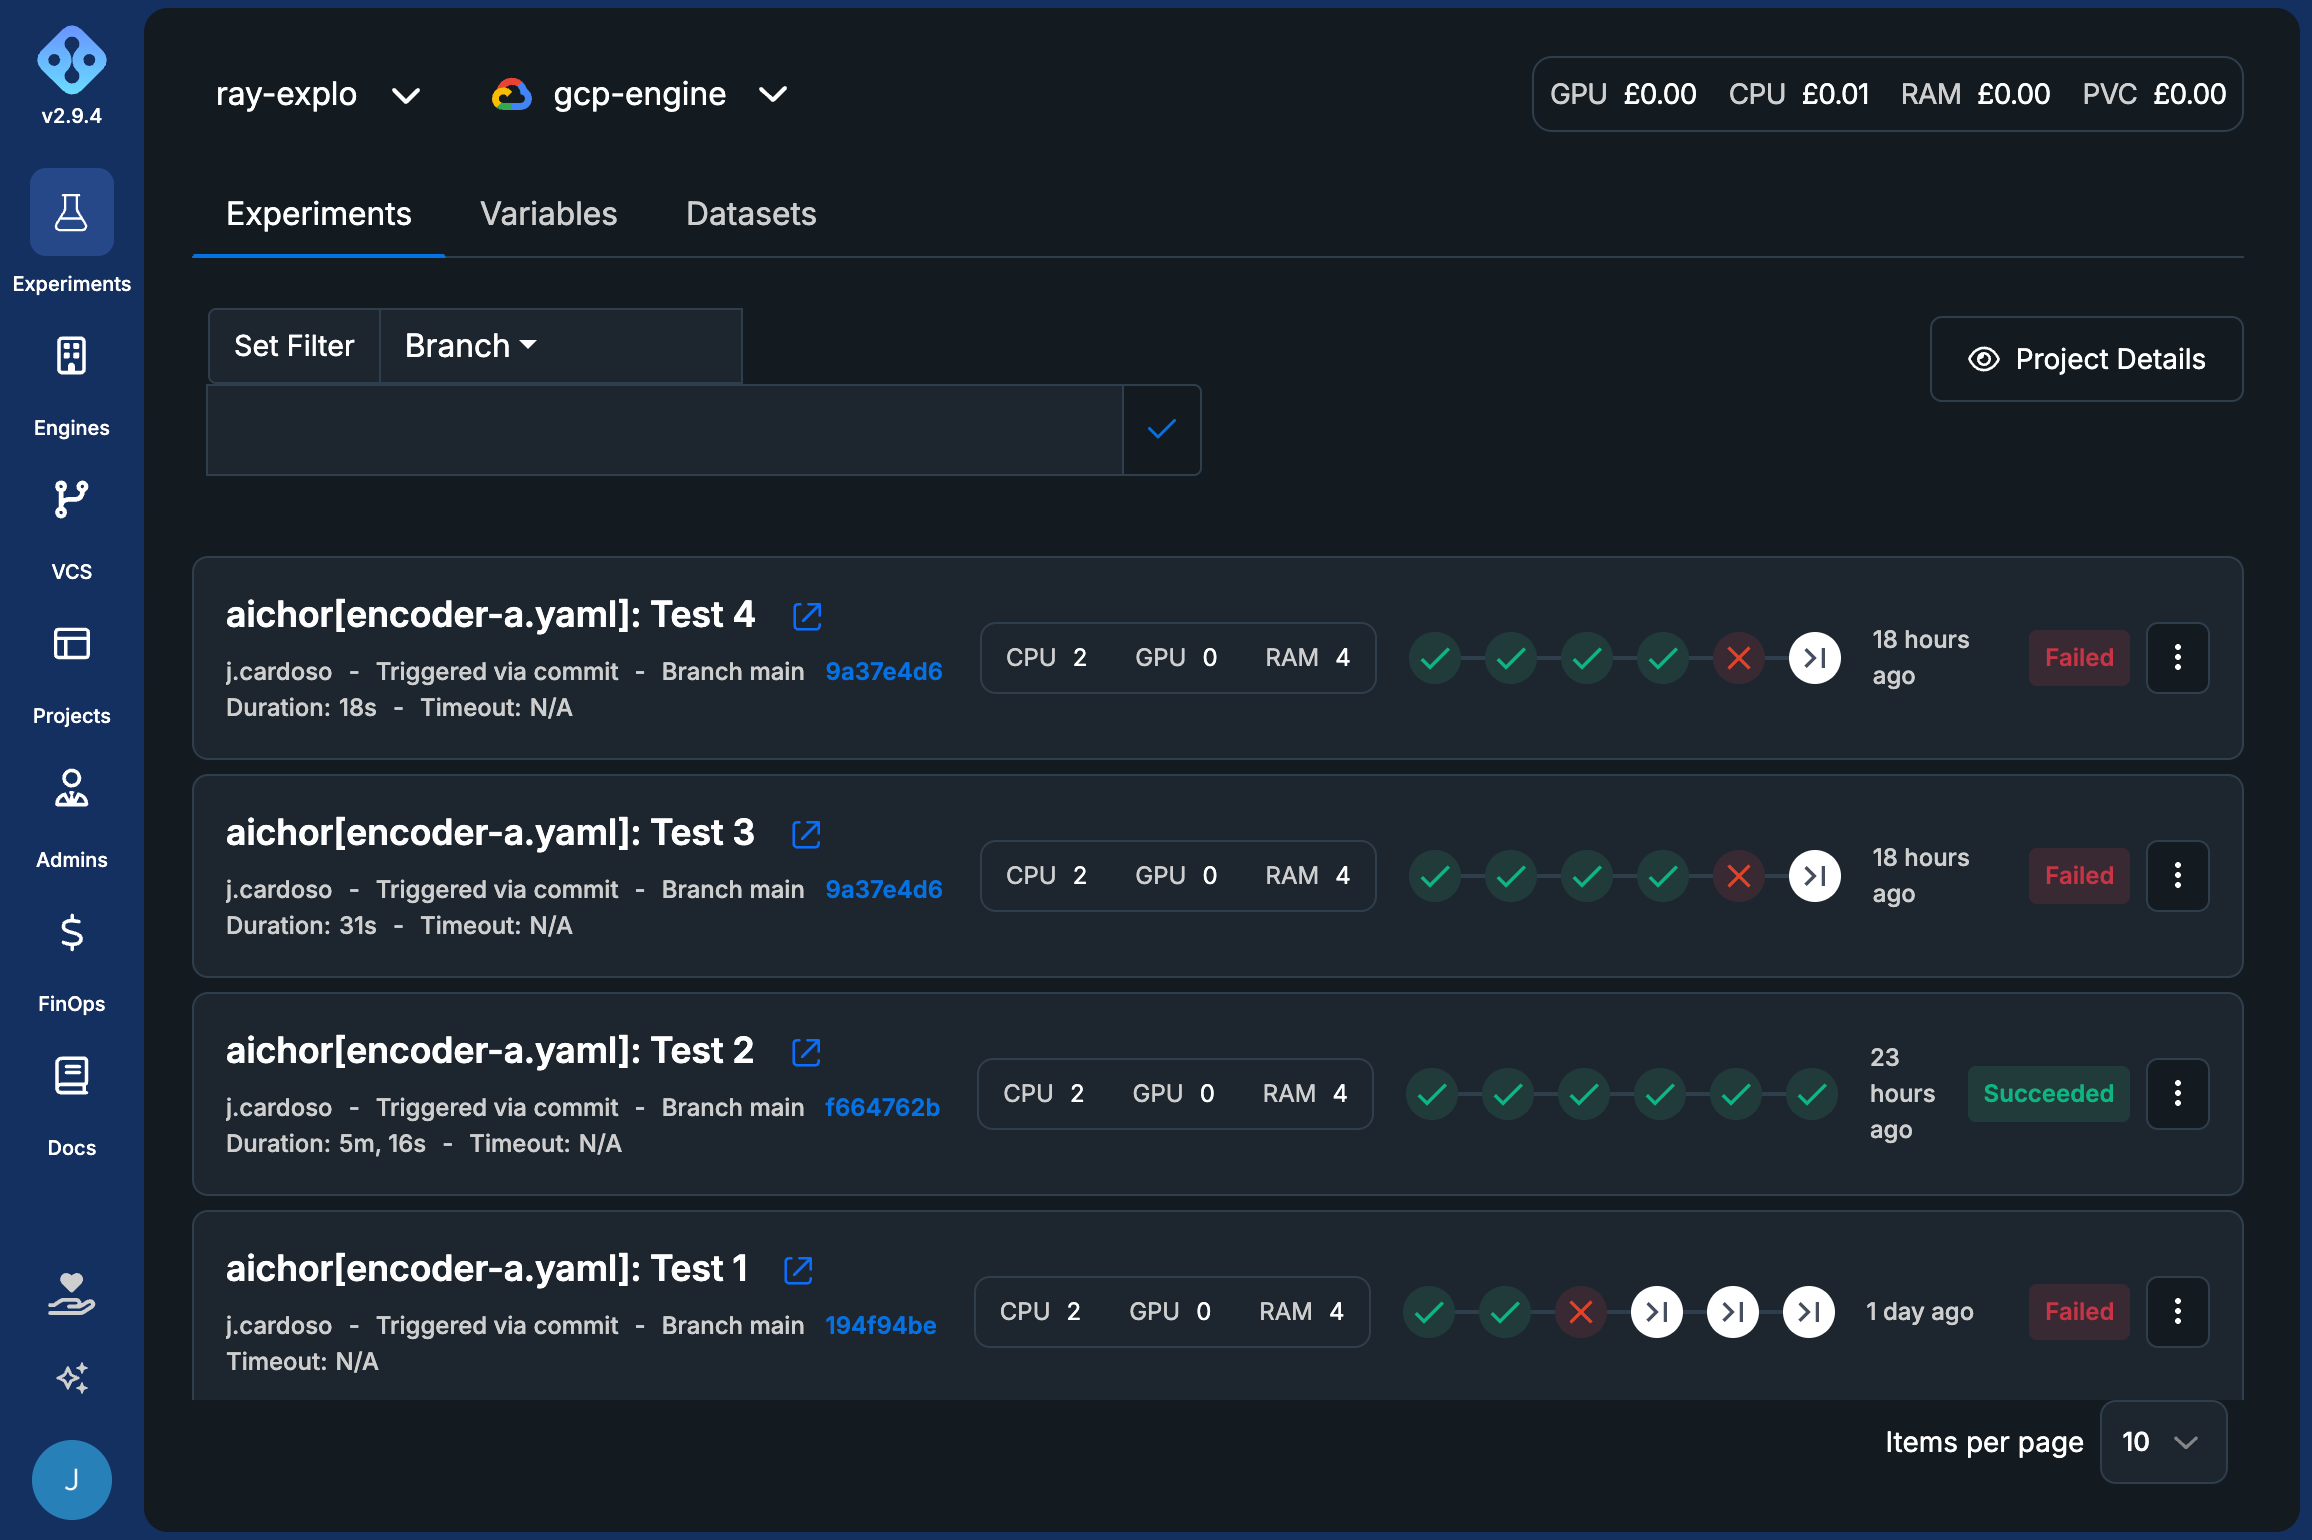Click the Set Filter button
Viewport: 2312px width, 1540px height.
click(294, 346)
